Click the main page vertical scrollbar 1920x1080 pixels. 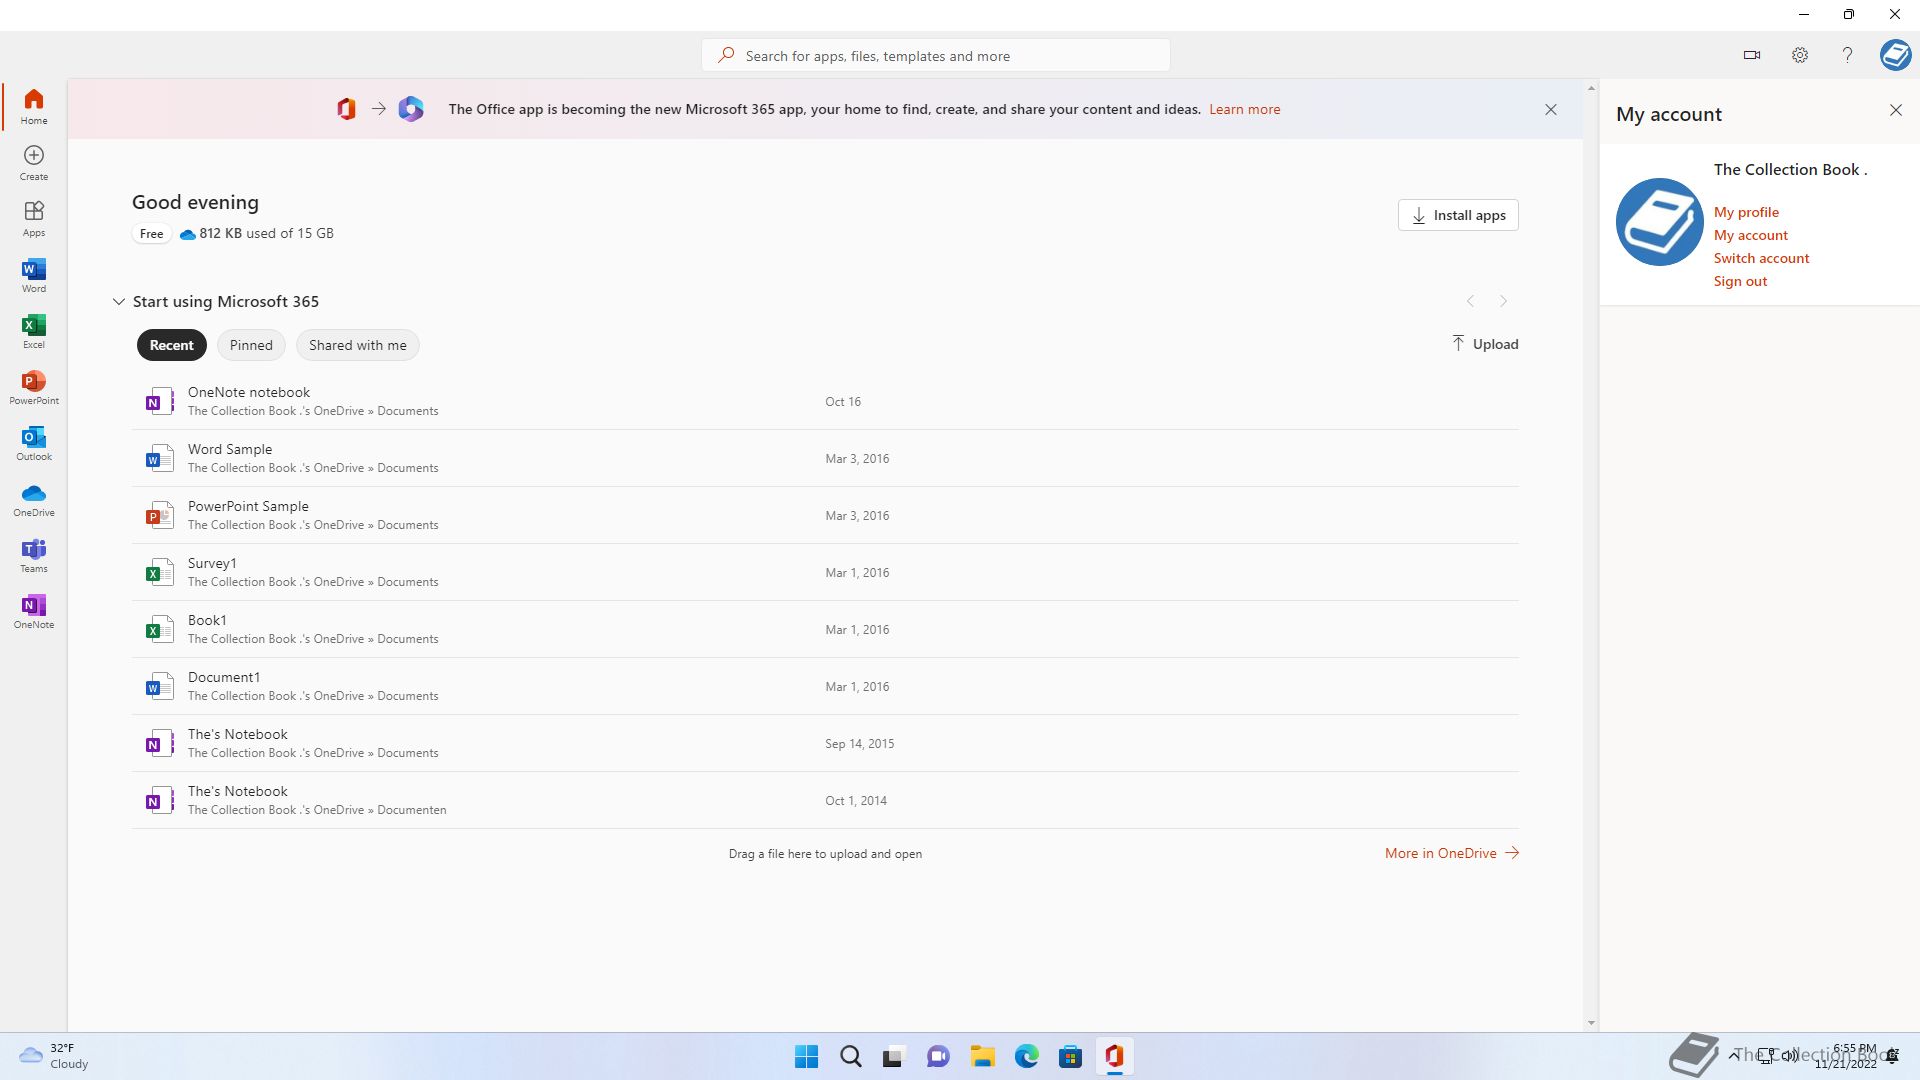click(1591, 555)
